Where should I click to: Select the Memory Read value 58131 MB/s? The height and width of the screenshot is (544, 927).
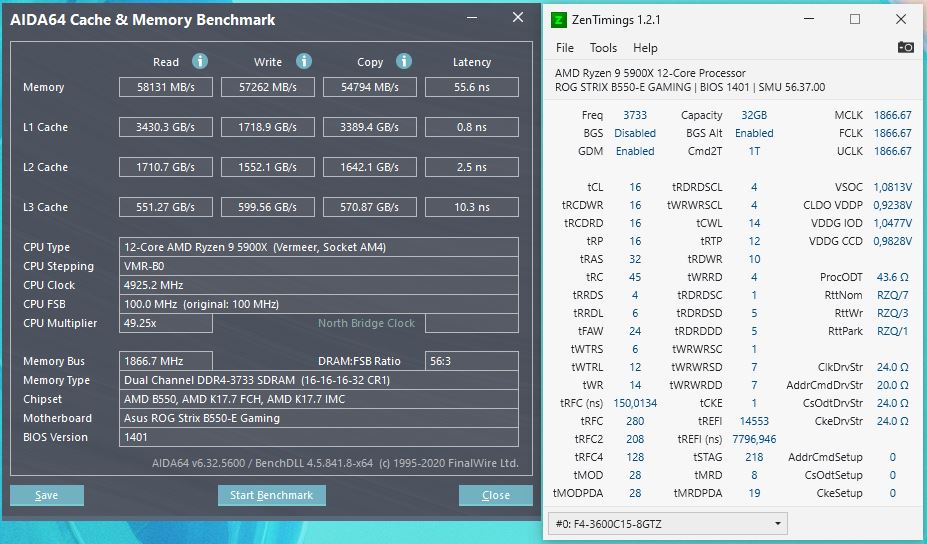tap(166, 87)
